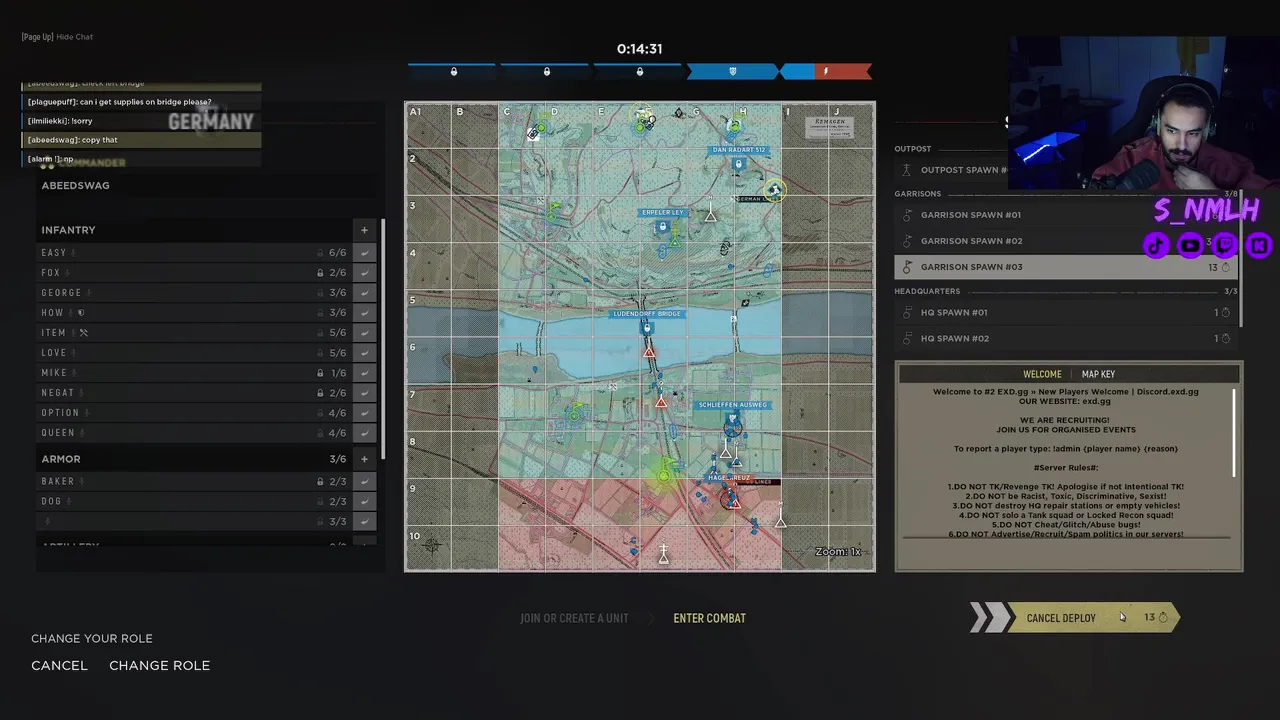Click the Ludendorff Bridge lock marker on map
The image size is (1280, 720).
(x=647, y=328)
